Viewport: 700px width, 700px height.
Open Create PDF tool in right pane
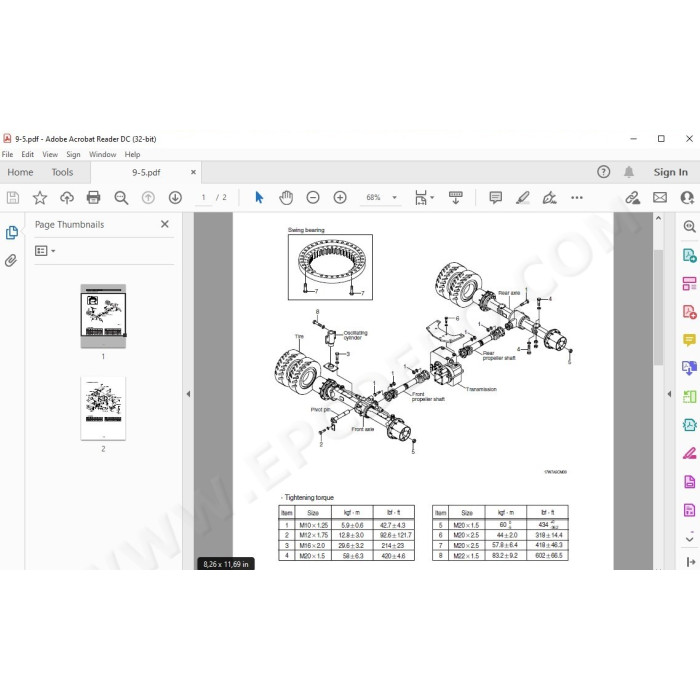coord(689,312)
